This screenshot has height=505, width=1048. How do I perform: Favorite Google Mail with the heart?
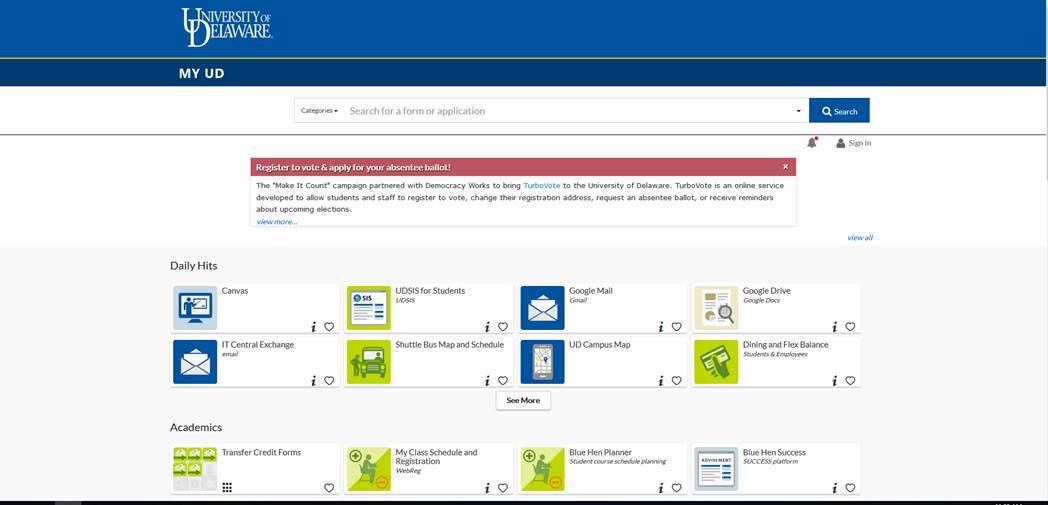676,327
